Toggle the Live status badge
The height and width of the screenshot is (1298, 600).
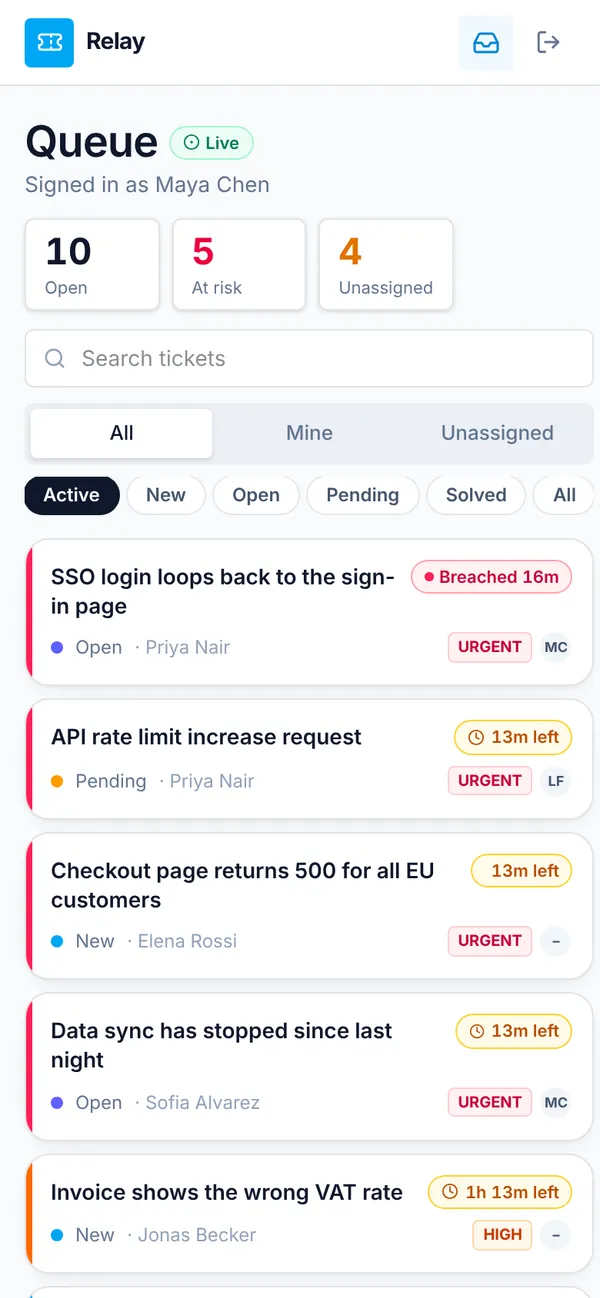[x=212, y=143]
